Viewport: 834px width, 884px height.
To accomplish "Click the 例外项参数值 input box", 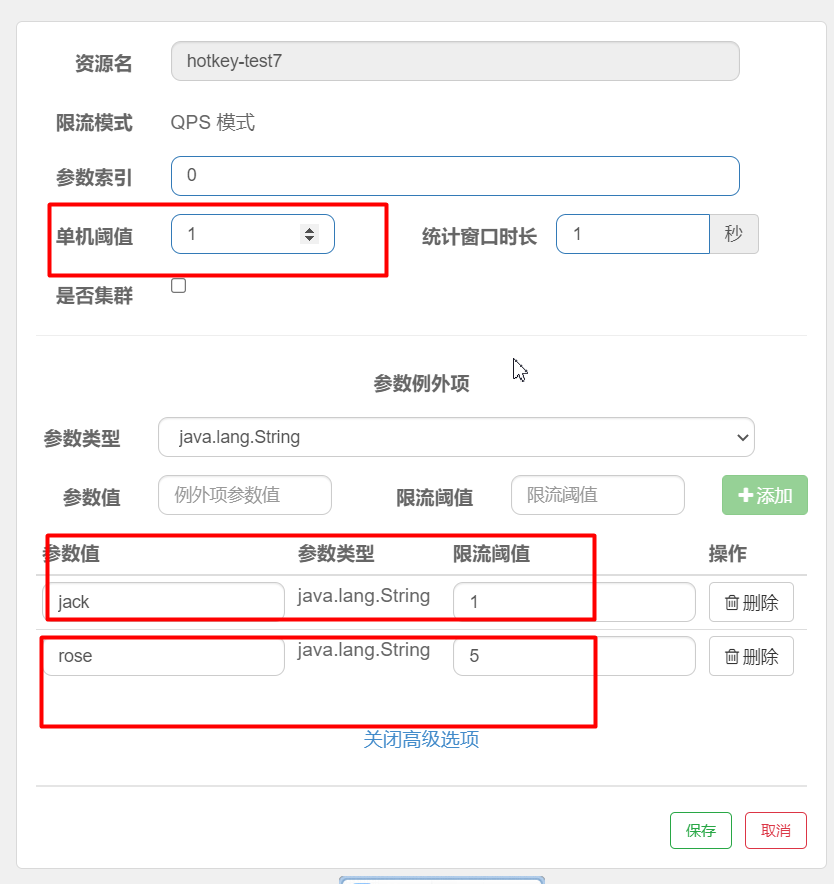I will [245, 495].
